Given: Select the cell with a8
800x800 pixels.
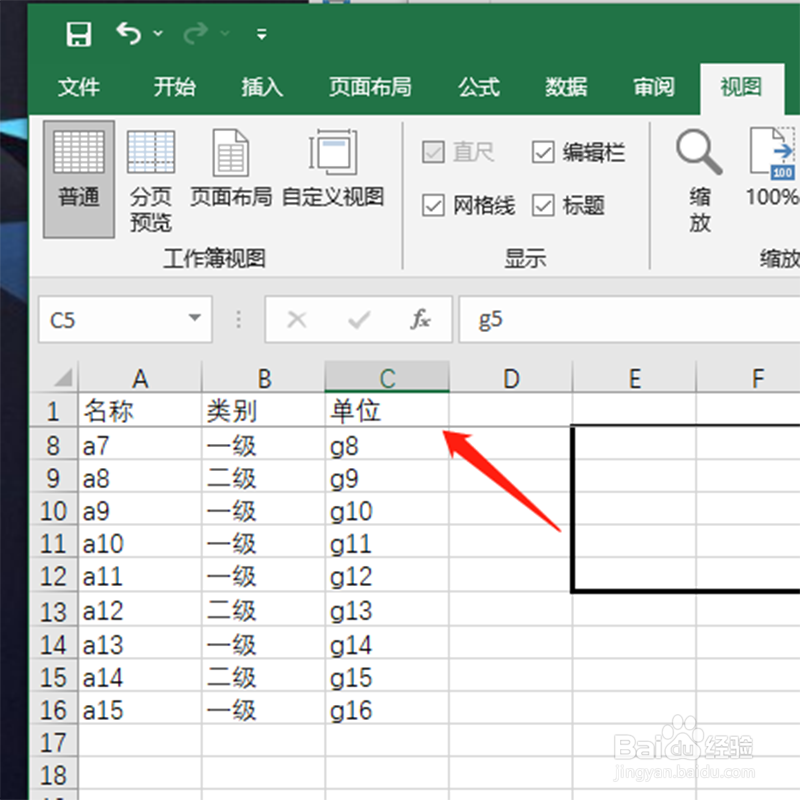Looking at the screenshot, I should pos(140,478).
